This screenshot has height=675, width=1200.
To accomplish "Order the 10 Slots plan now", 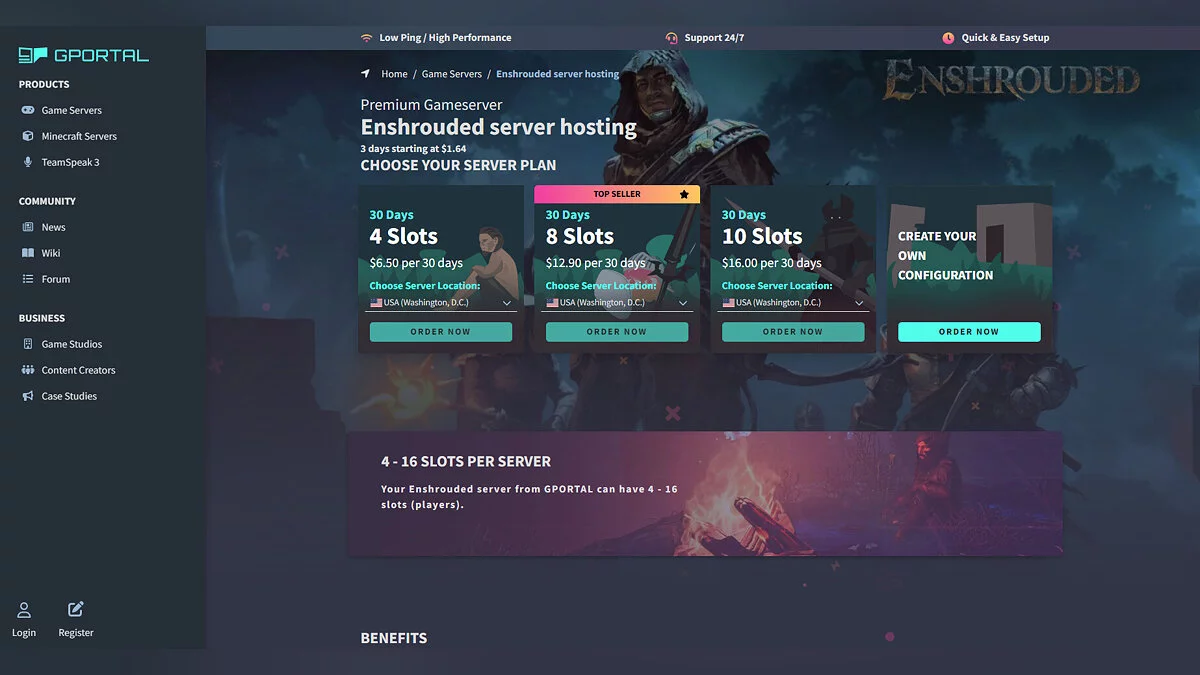I will pyautogui.click(x=793, y=332).
